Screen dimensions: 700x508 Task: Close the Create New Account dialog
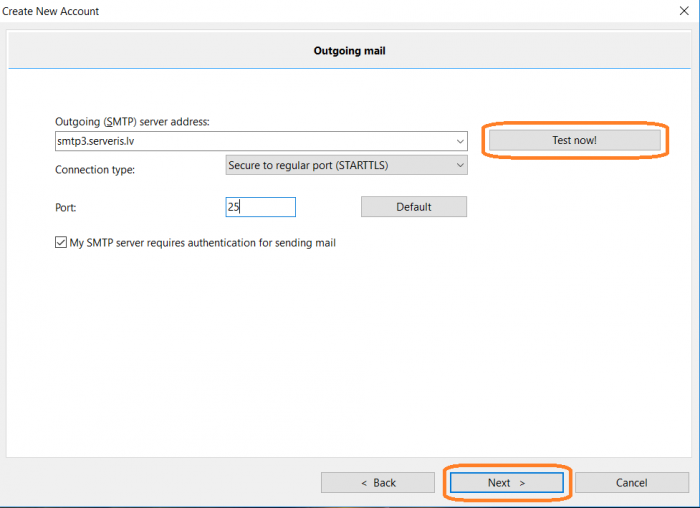click(x=684, y=11)
